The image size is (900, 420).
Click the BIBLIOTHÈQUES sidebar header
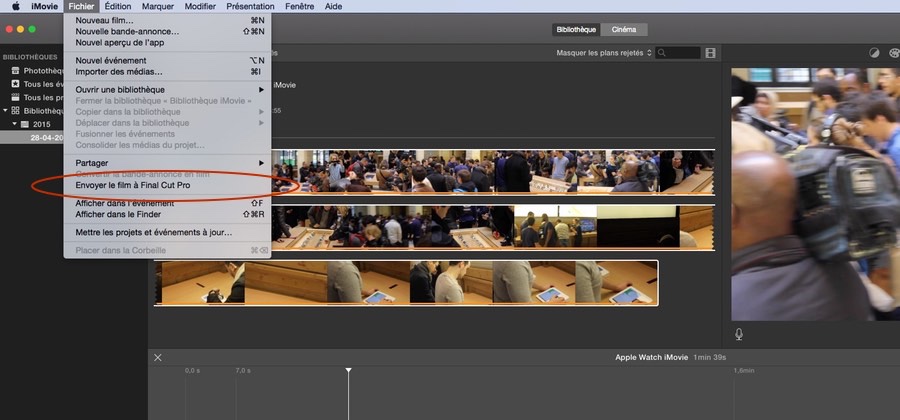30,57
